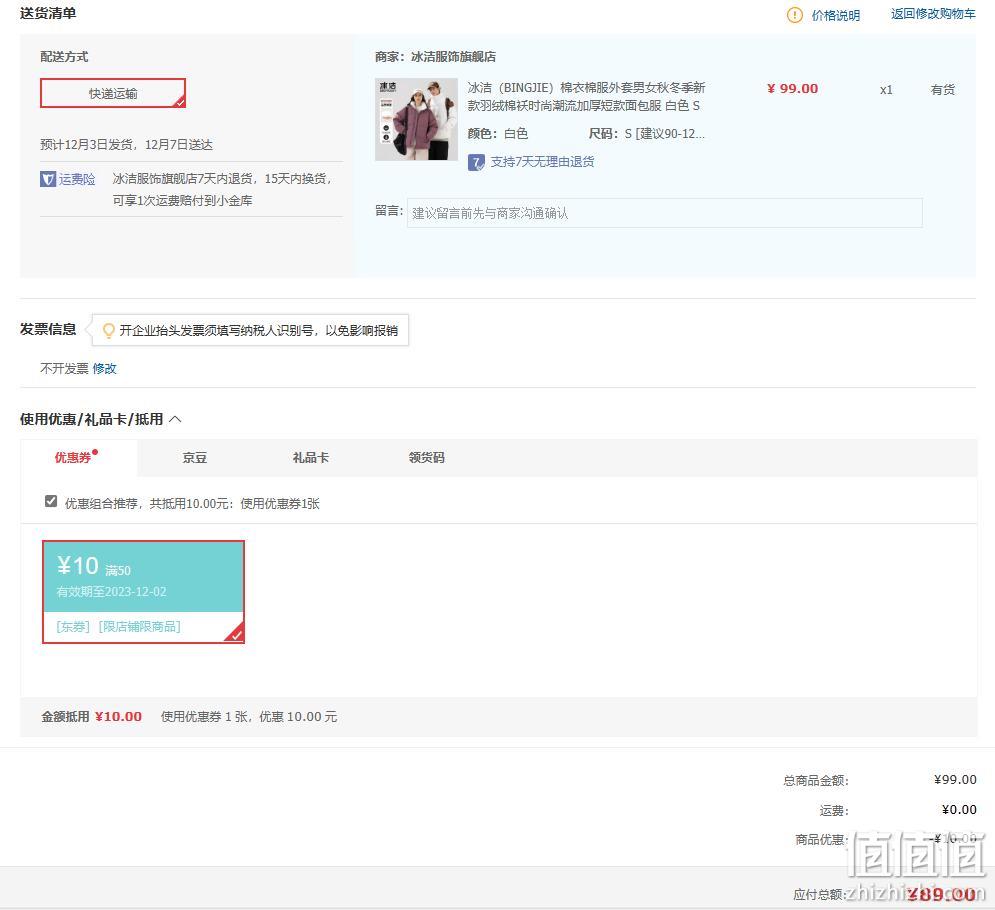Switch to the 优惠券 tab

pos(77,457)
